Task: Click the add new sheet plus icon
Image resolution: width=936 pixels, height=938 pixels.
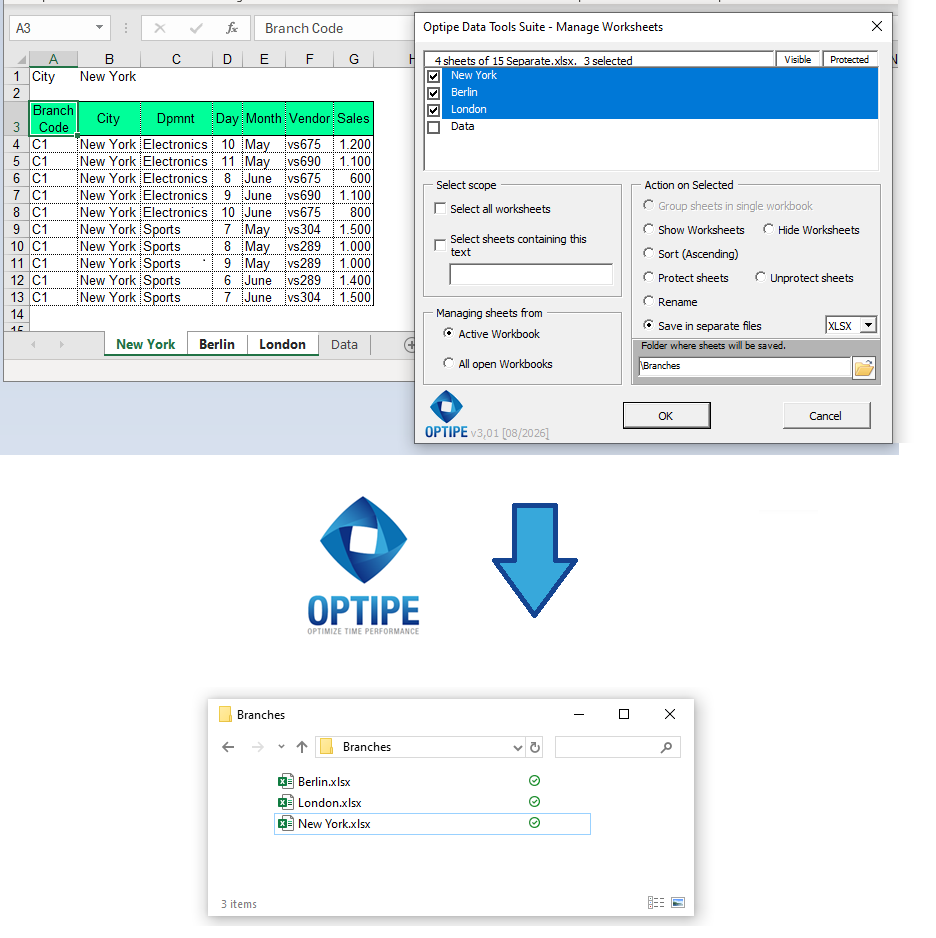Action: tap(410, 345)
